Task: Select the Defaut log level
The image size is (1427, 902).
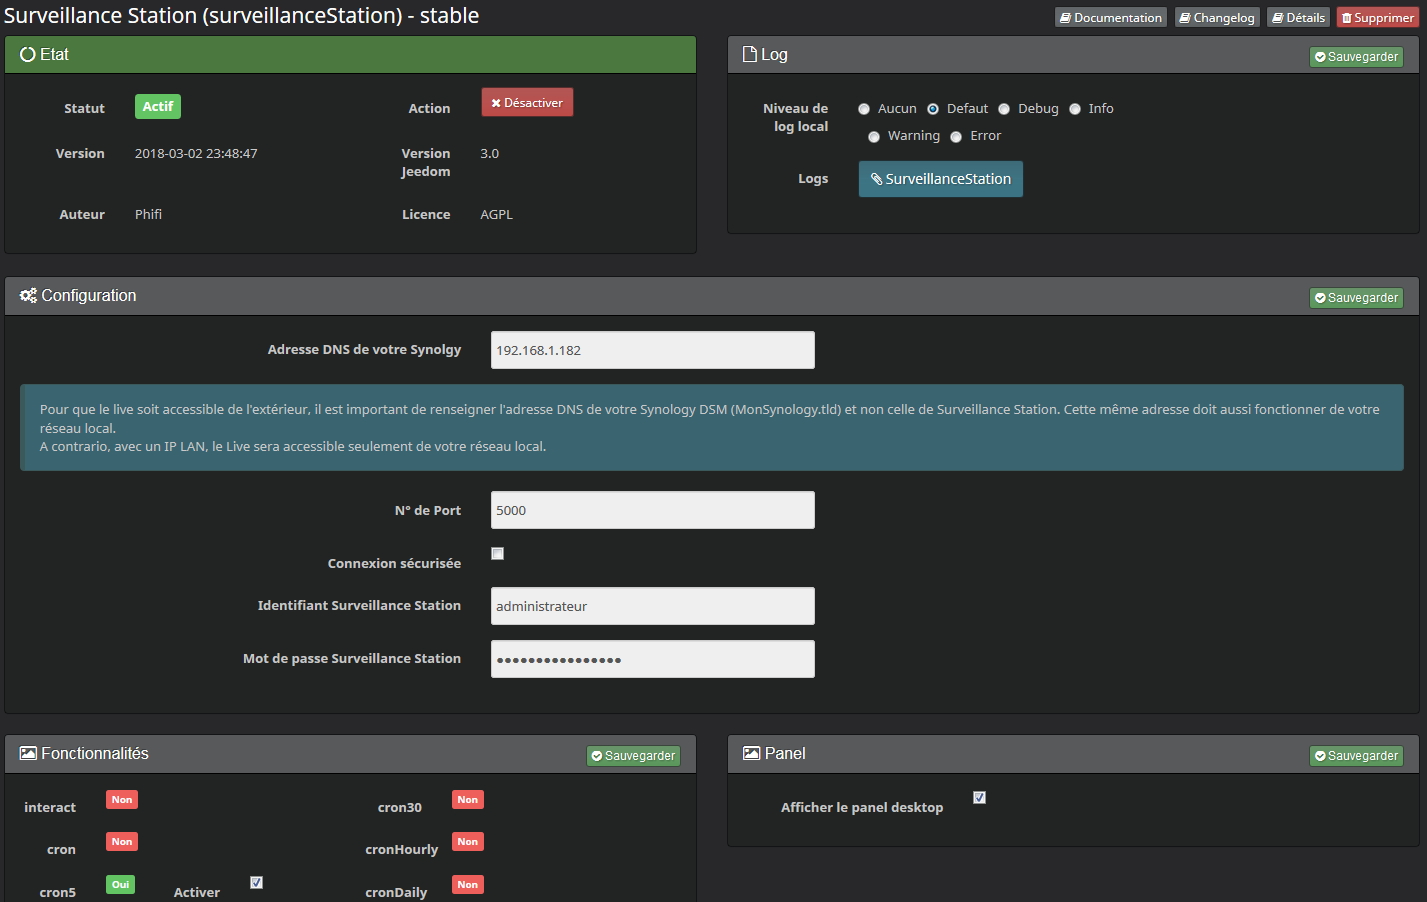Action: pyautogui.click(x=933, y=109)
